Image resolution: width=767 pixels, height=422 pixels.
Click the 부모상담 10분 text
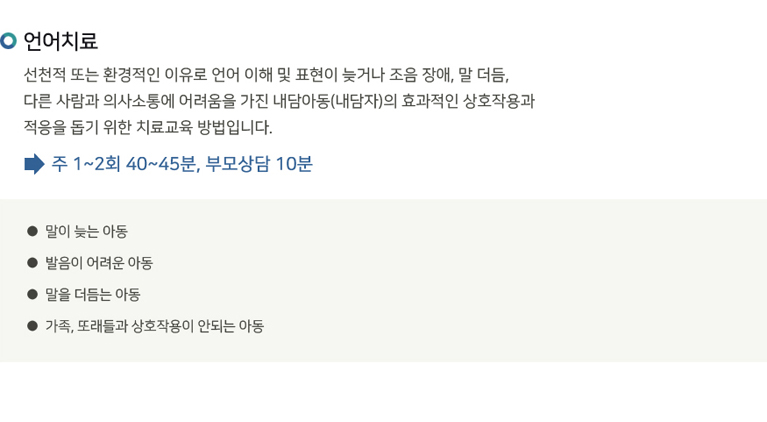[x=259, y=164]
